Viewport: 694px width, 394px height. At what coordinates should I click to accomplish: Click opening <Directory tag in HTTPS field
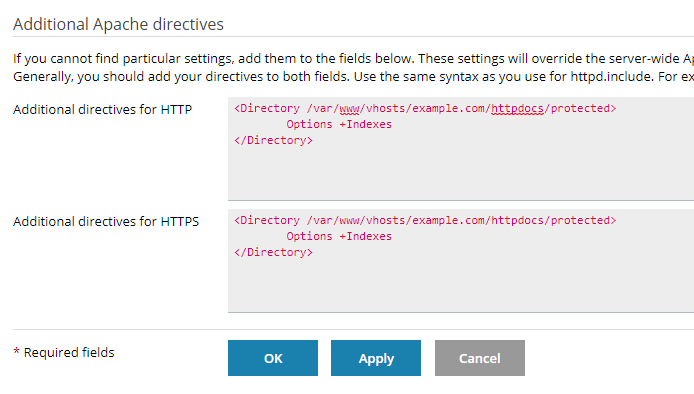click(267, 220)
